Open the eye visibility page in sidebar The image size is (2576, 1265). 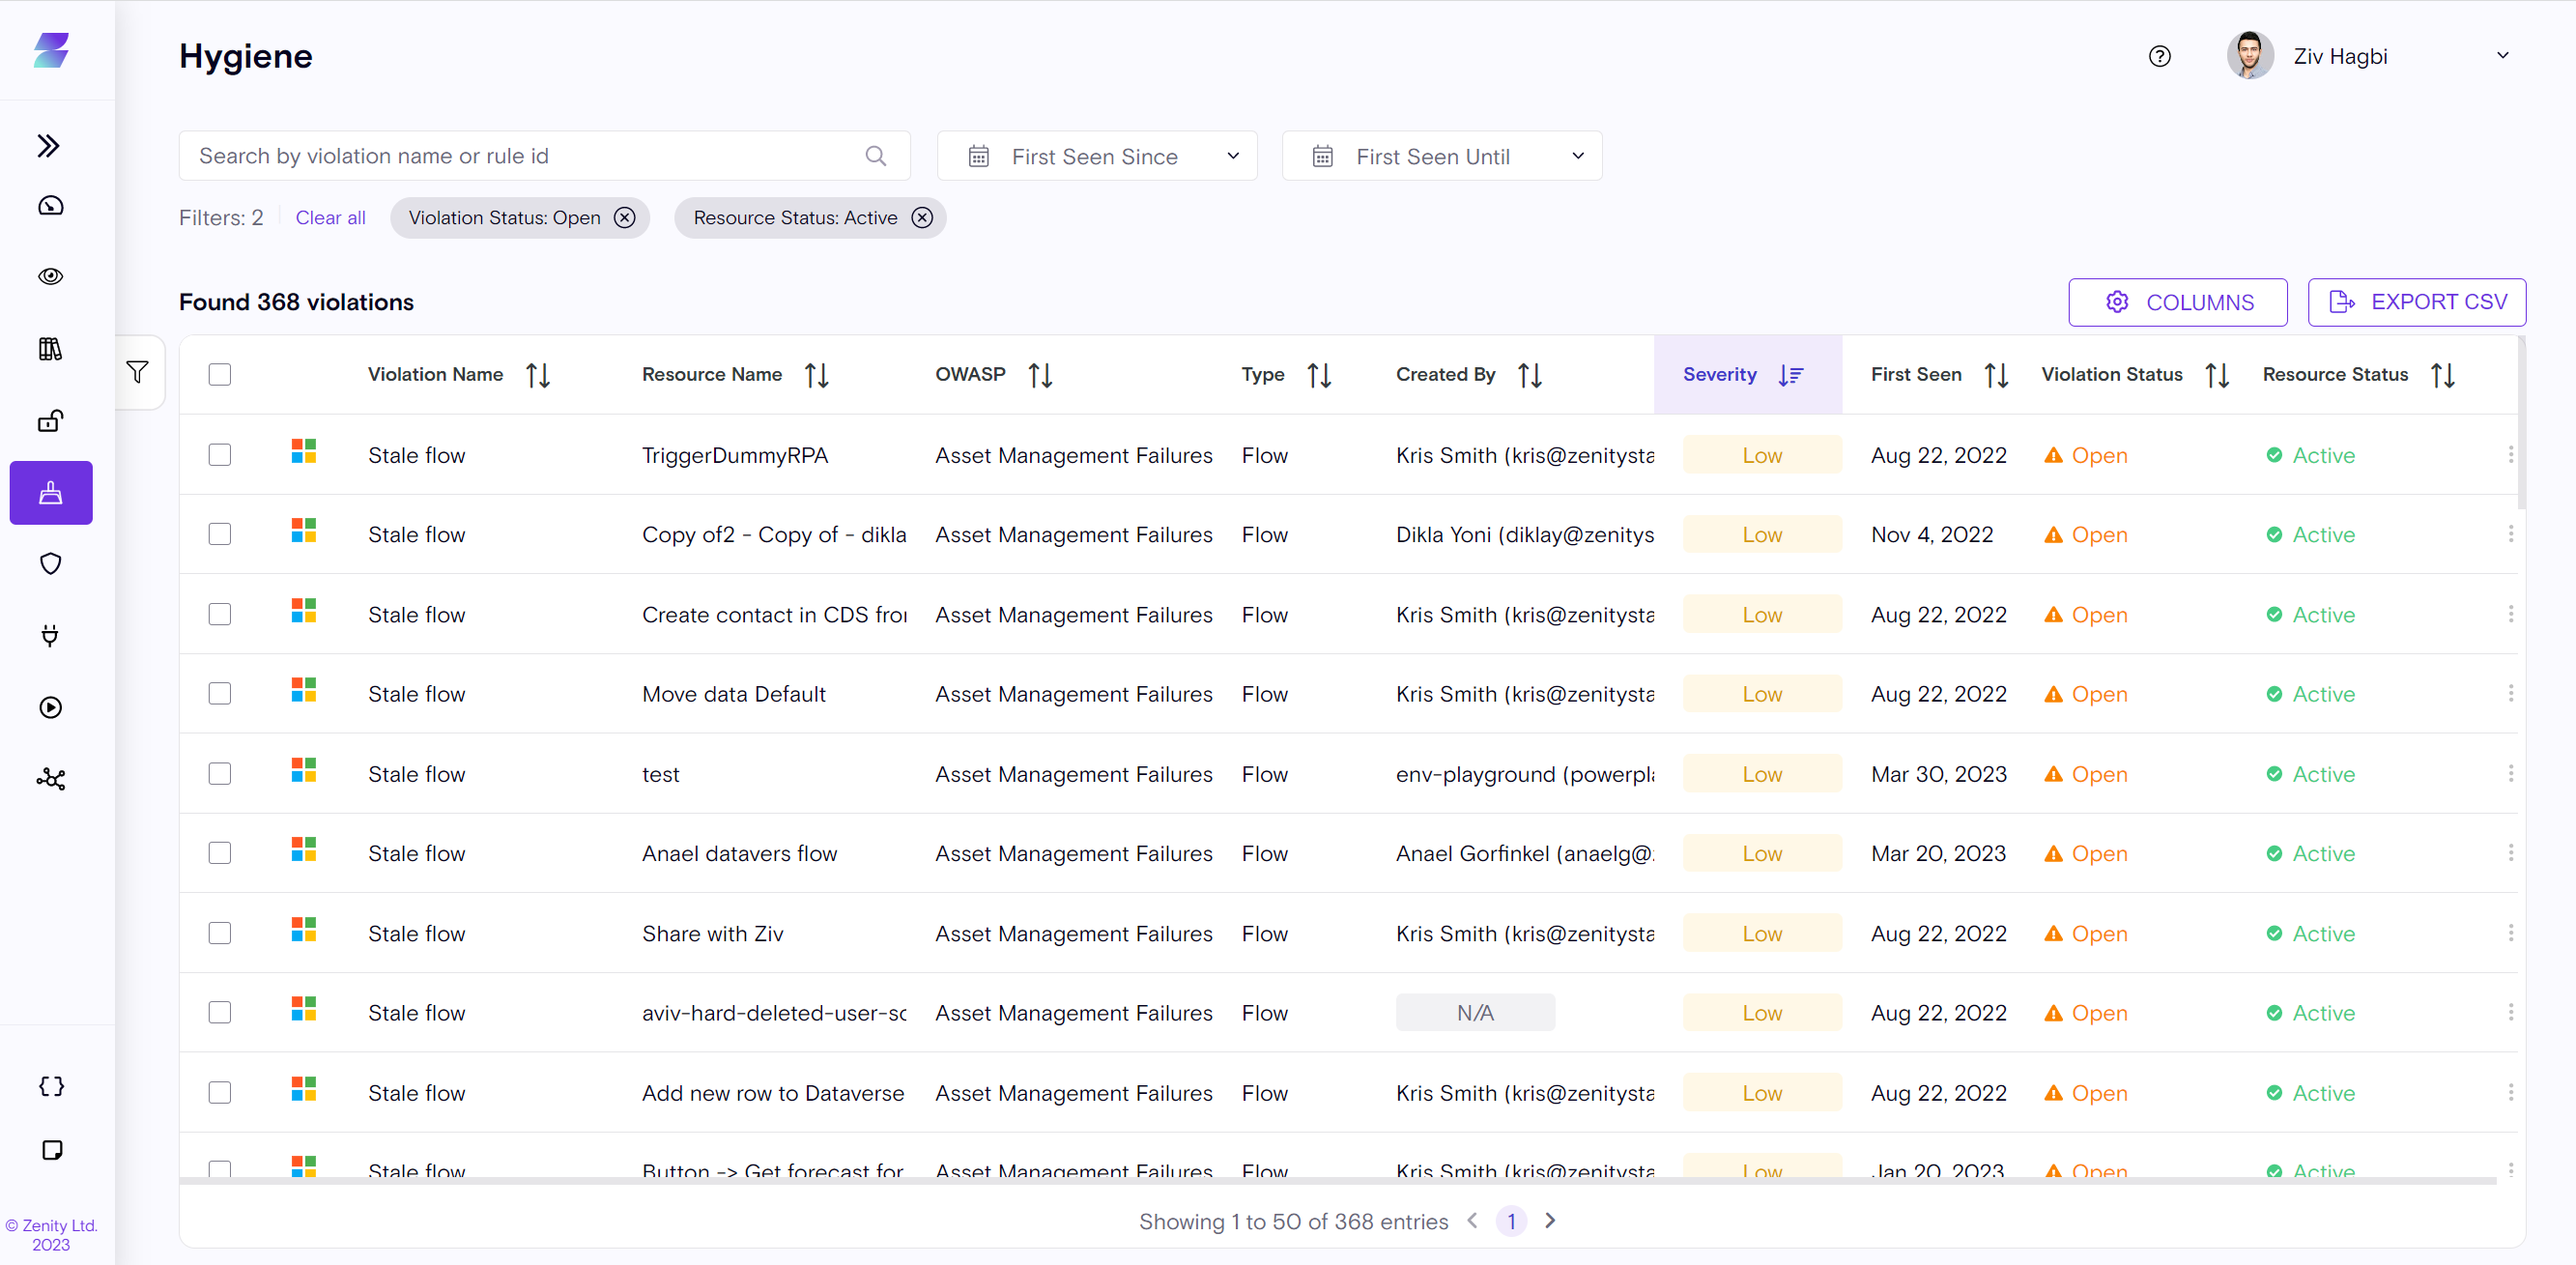[50, 276]
